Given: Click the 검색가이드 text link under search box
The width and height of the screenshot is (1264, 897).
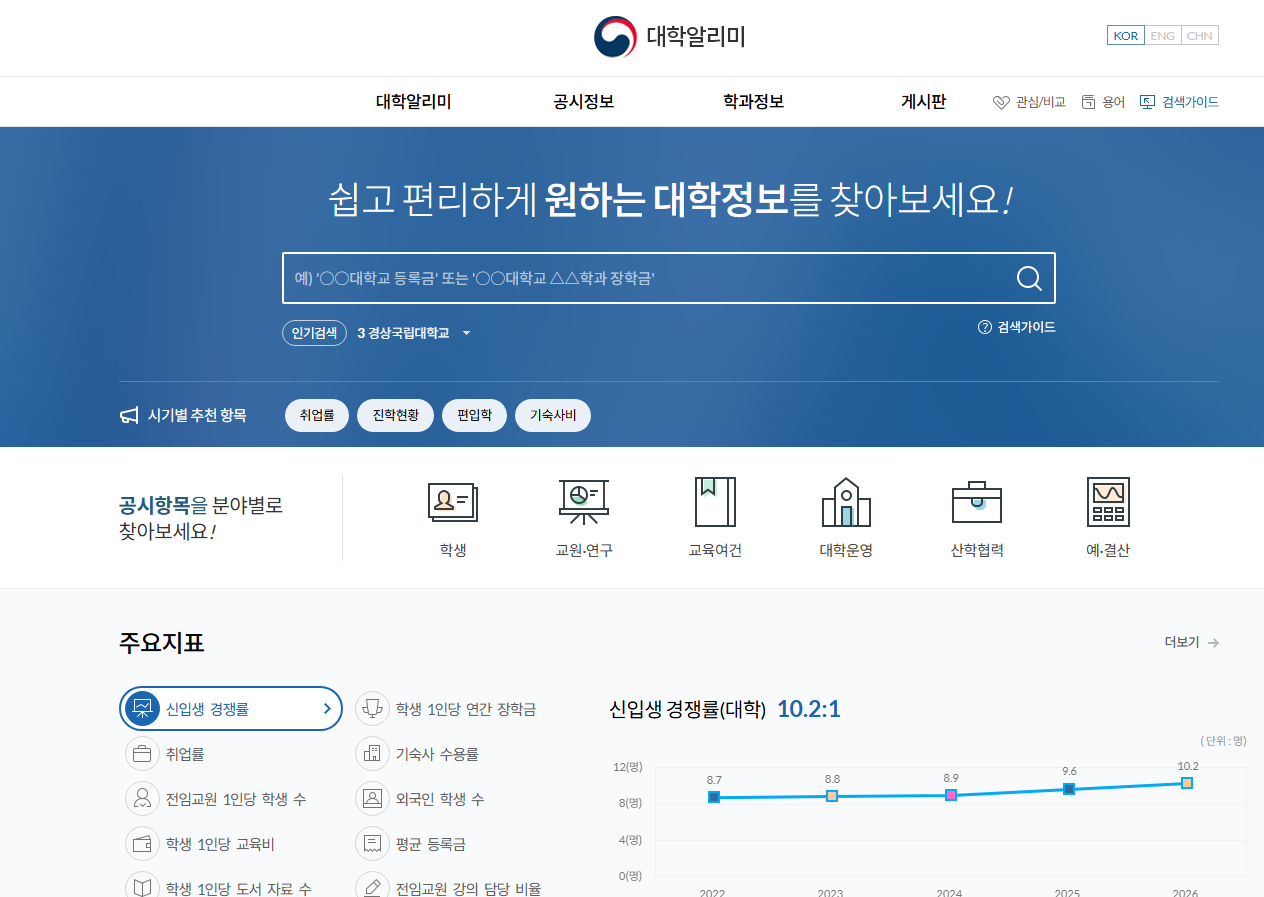Looking at the screenshot, I should coord(1026,327).
